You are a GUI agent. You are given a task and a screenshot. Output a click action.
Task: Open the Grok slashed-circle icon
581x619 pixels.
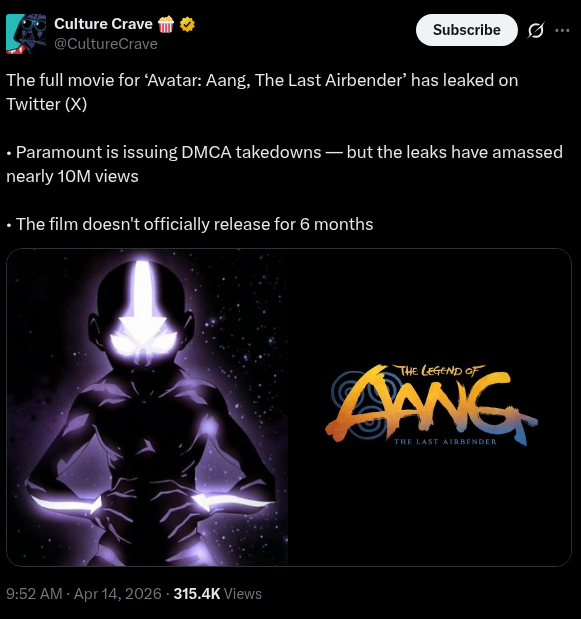pyautogui.click(x=536, y=30)
